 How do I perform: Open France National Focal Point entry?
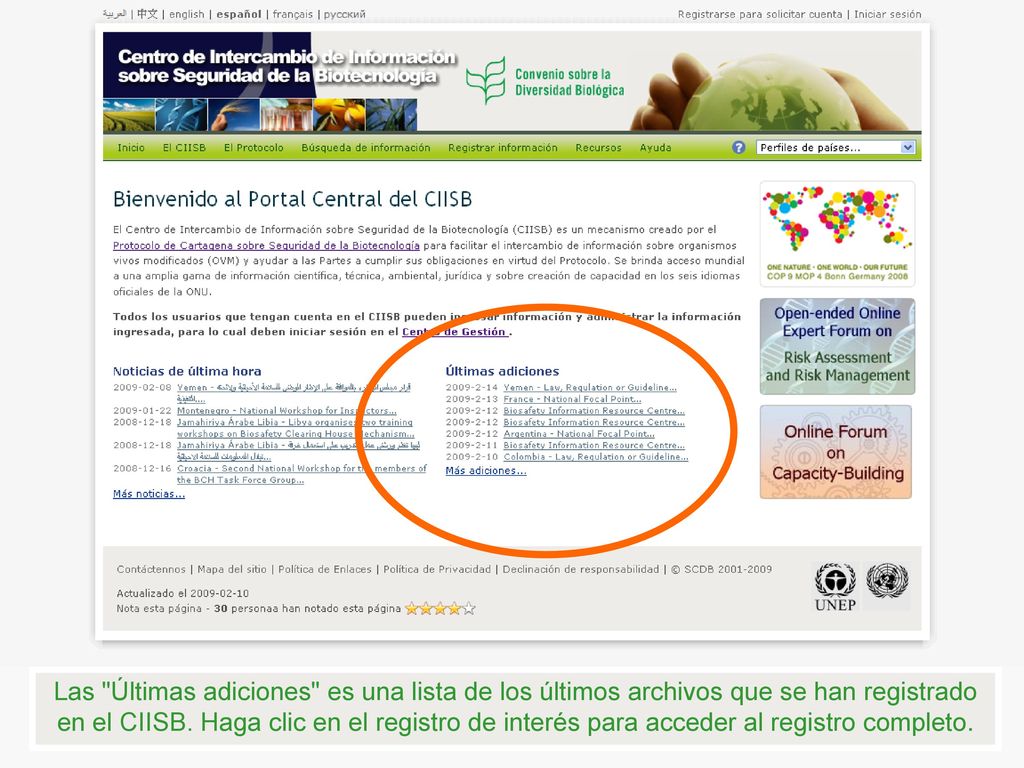coord(573,399)
